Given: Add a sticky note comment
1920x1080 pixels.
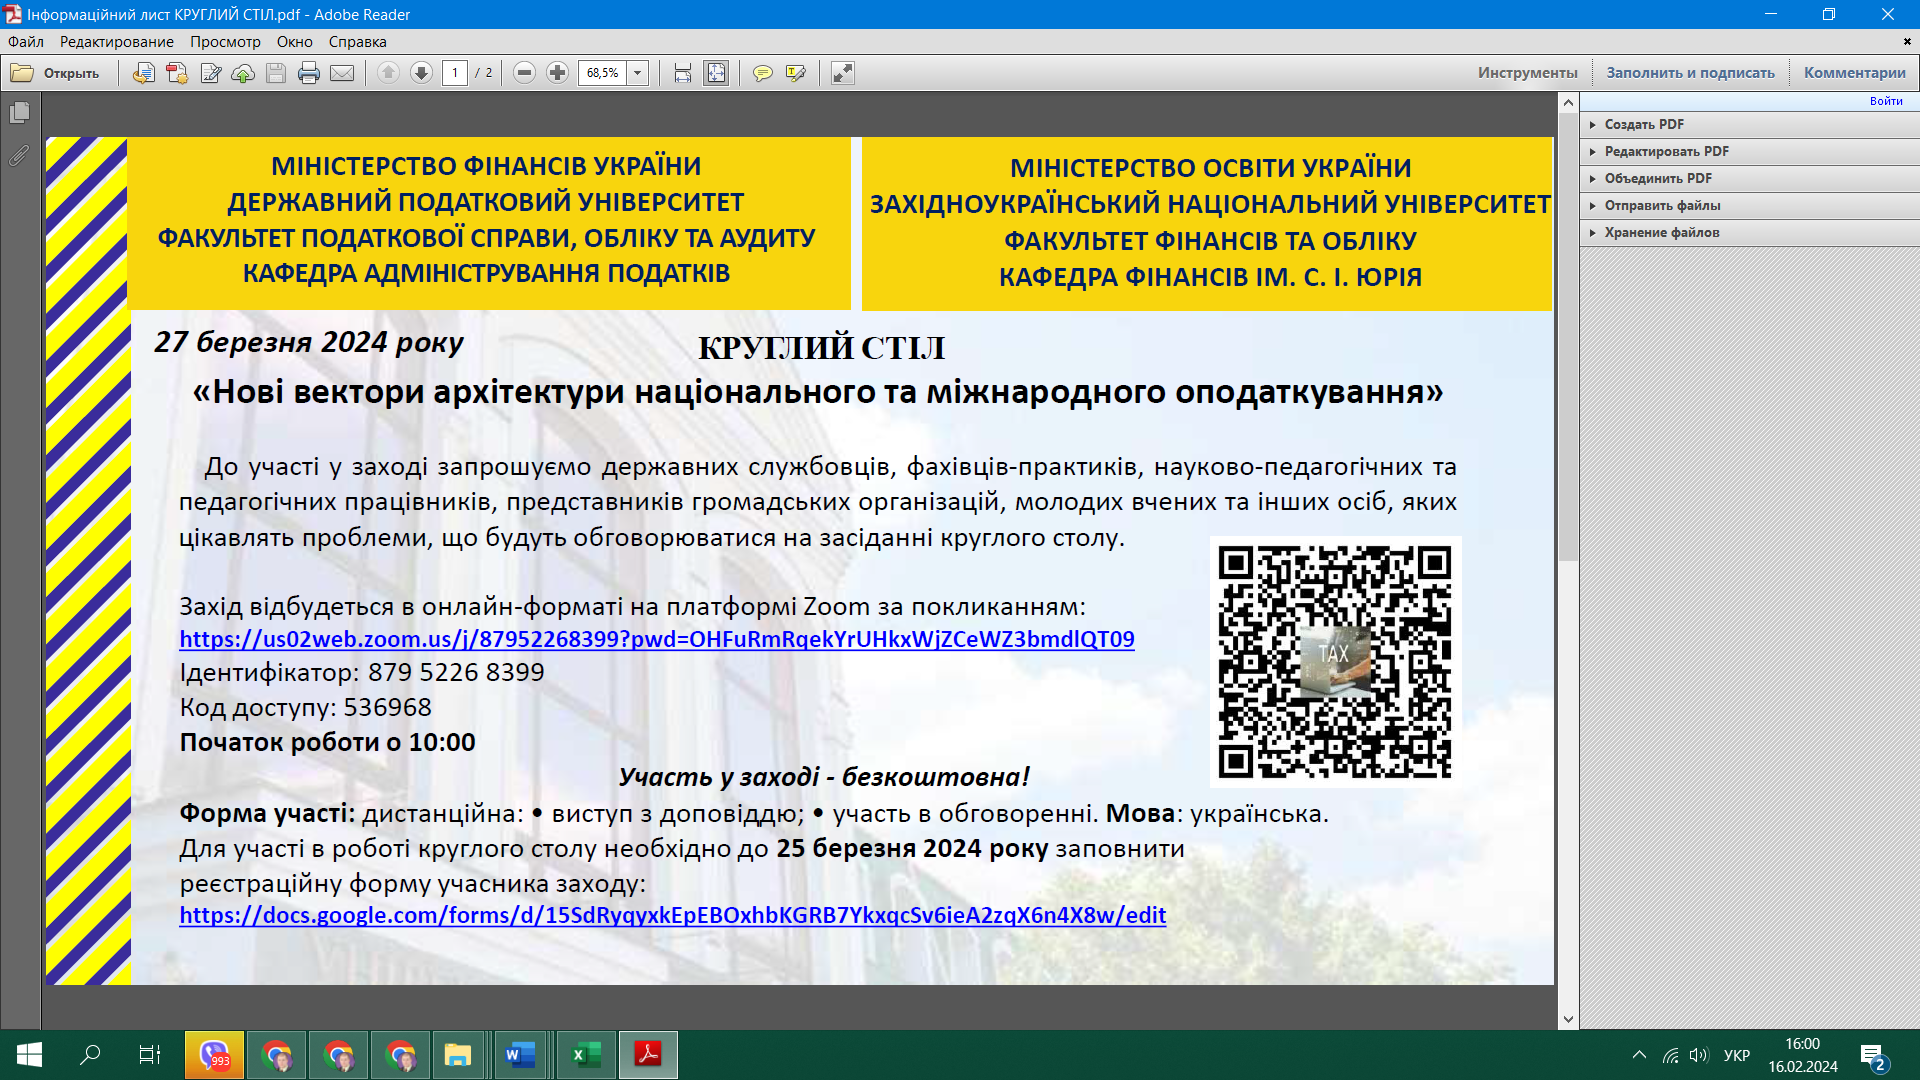Looking at the screenshot, I should click(763, 73).
